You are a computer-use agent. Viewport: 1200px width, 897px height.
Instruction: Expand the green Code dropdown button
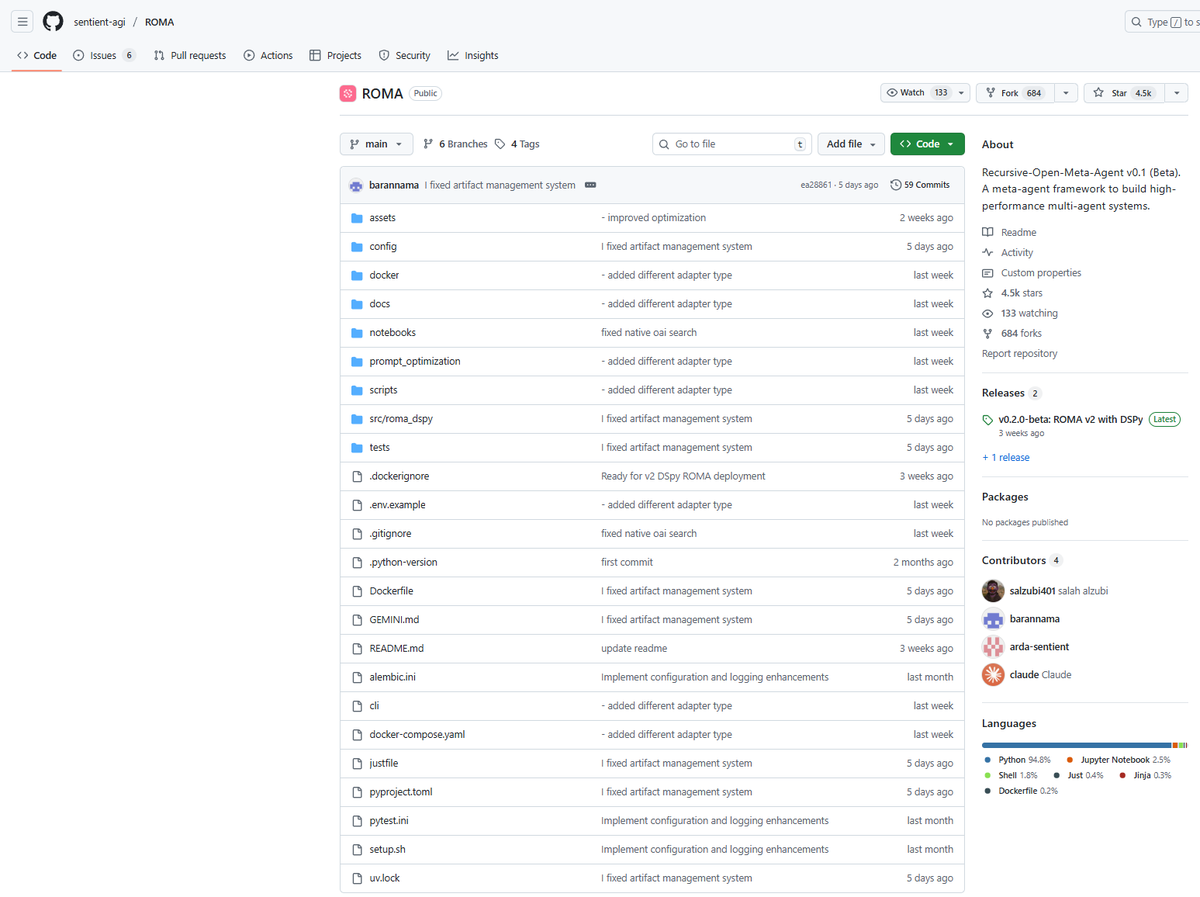click(x=927, y=144)
